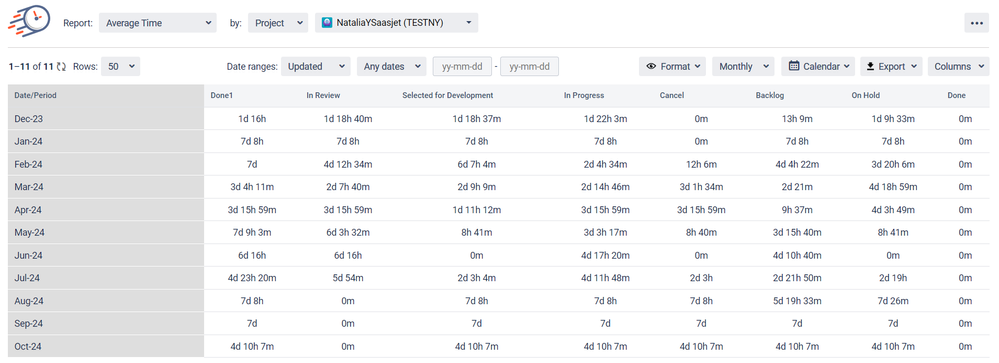The width and height of the screenshot is (999, 363).
Task: Click Jun-24 In Progress value 4d 17h 20m
Action: pos(605,255)
